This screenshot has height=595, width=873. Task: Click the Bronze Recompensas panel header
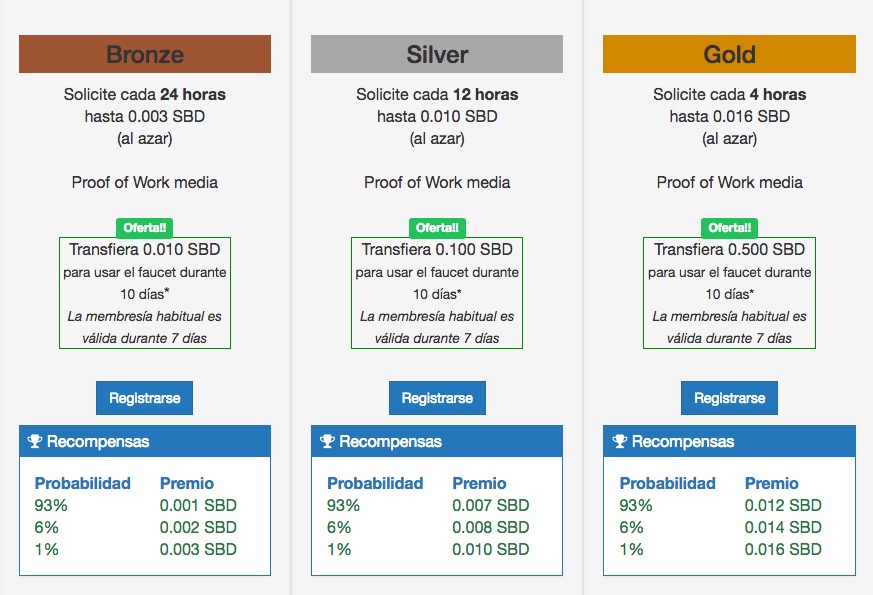145,441
